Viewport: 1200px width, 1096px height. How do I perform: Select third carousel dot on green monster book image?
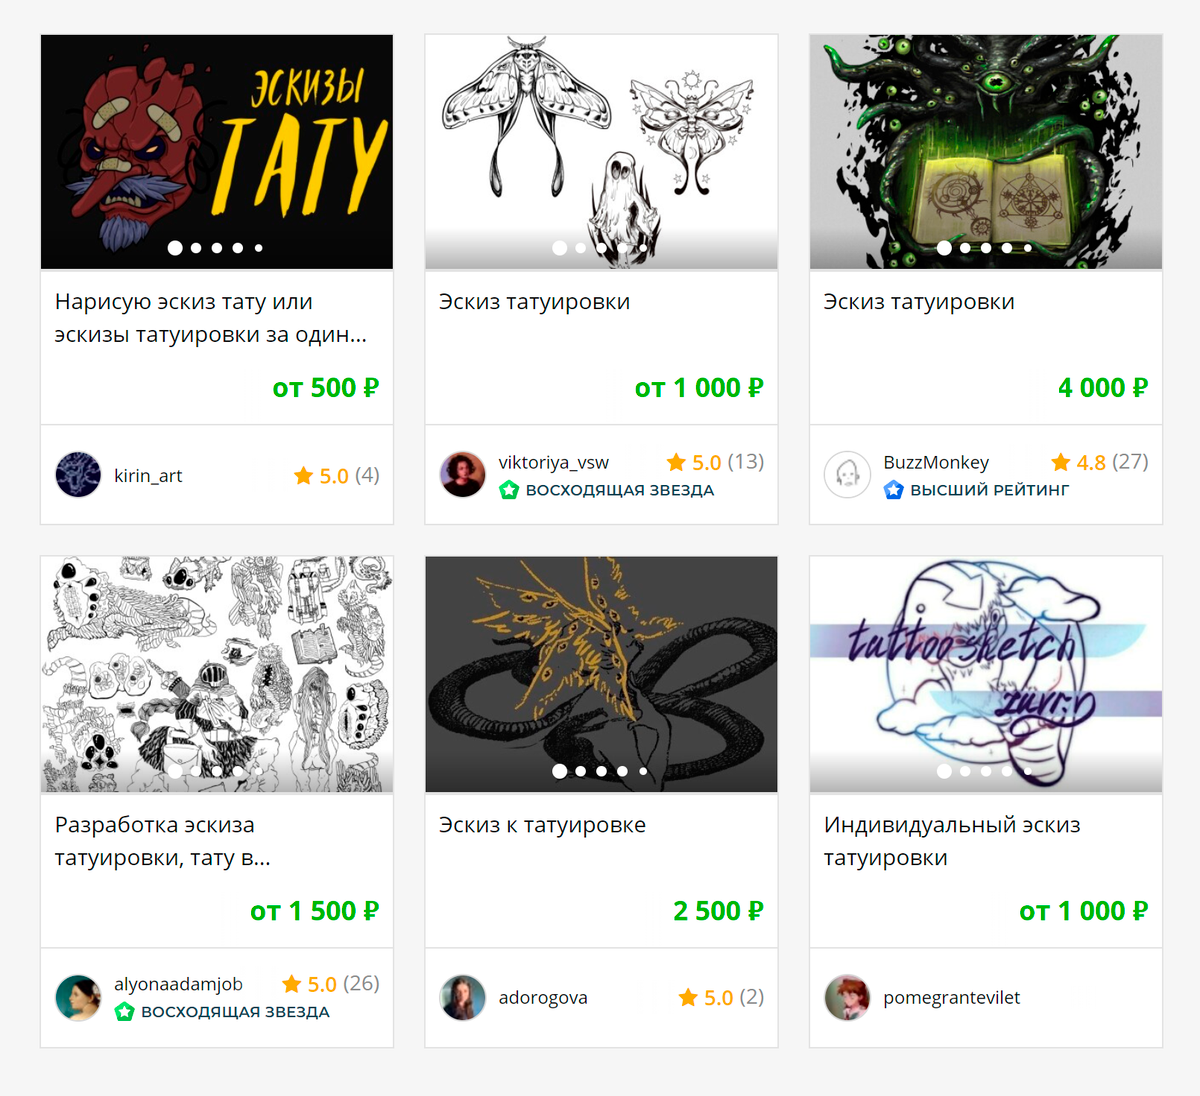(x=986, y=248)
